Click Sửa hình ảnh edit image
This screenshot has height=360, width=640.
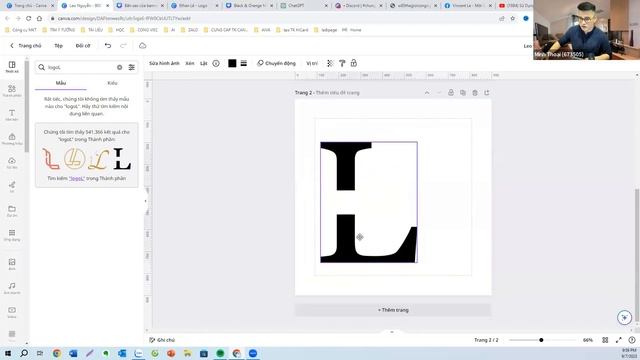[x=164, y=63]
